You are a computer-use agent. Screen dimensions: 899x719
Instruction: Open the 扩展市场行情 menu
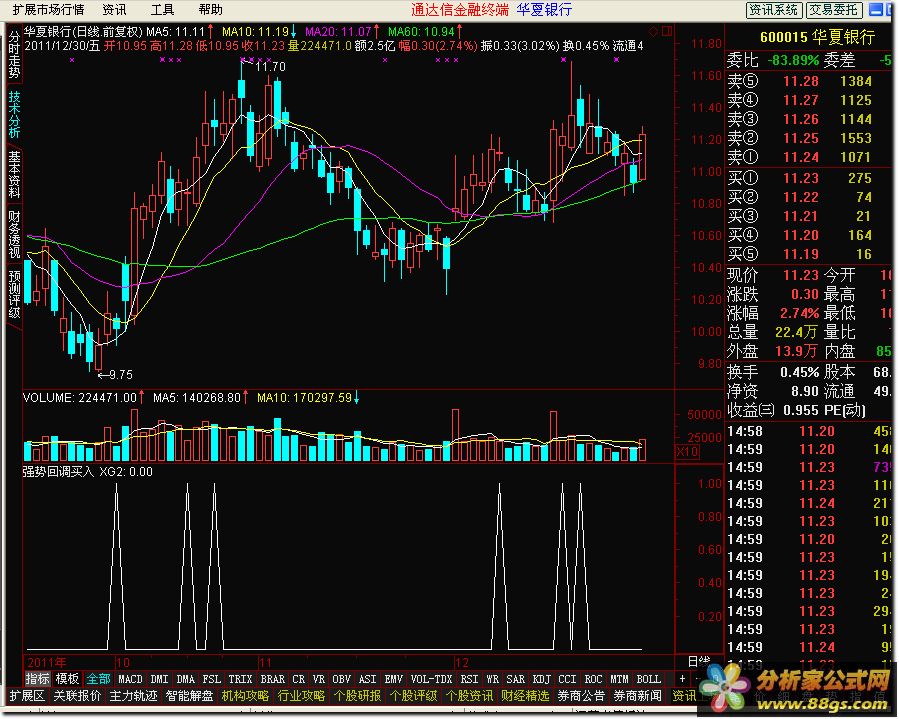(48, 9)
